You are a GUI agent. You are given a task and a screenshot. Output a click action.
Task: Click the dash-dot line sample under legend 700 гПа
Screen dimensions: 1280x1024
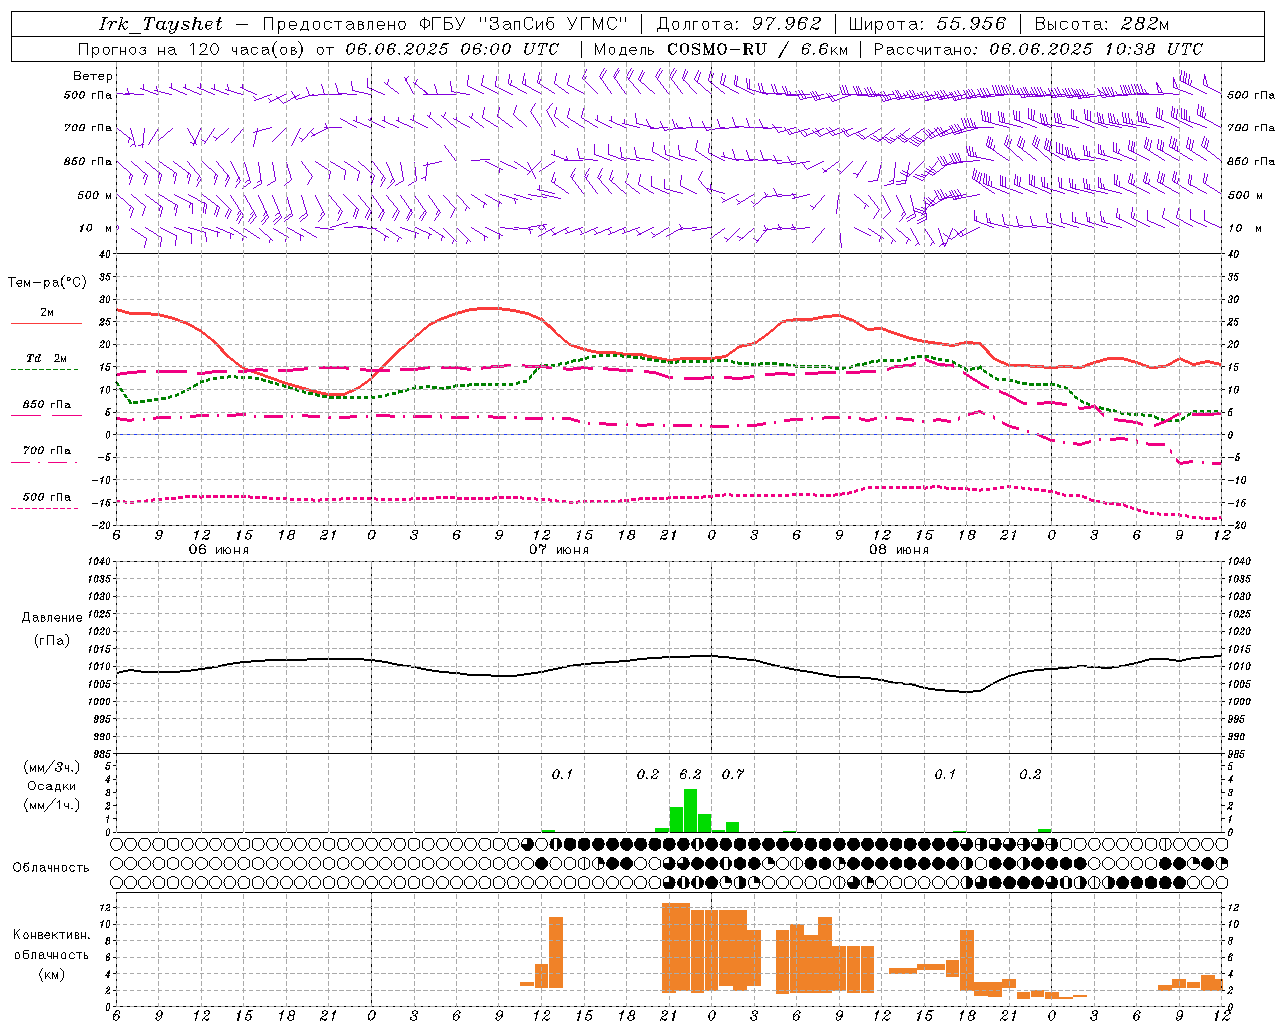tap(45, 462)
